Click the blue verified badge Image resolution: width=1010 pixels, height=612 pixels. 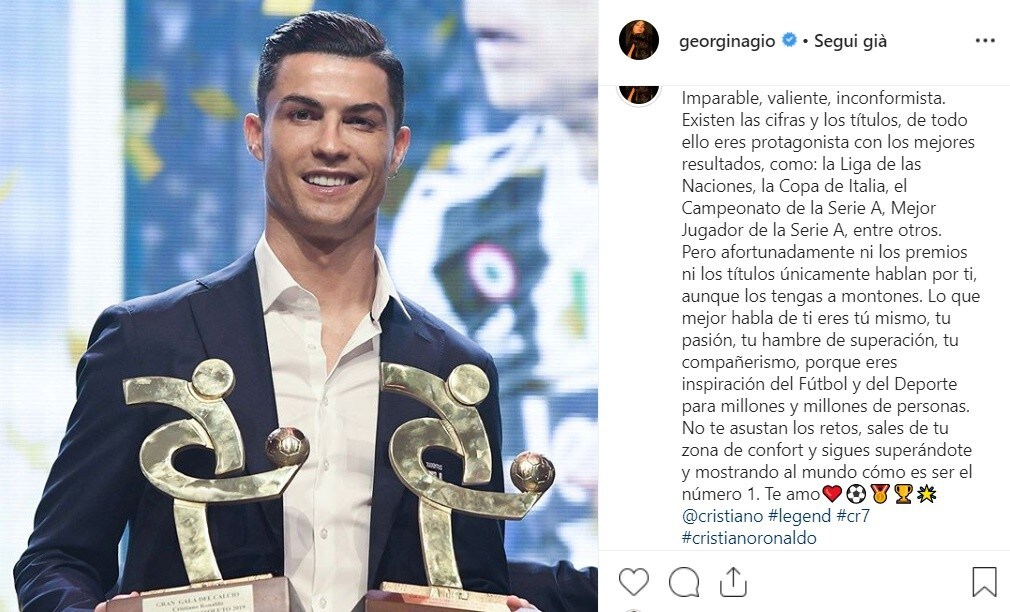click(x=789, y=40)
